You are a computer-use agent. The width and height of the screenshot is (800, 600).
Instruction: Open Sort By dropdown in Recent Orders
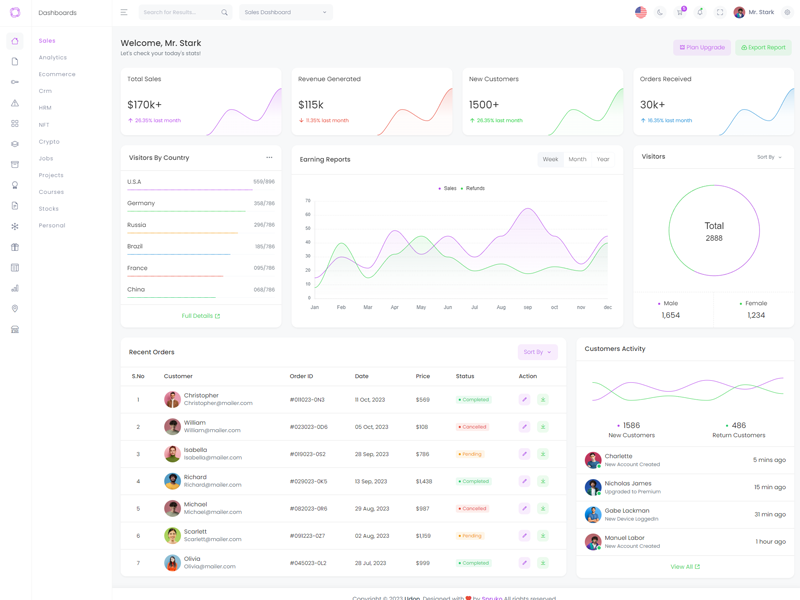click(x=537, y=352)
